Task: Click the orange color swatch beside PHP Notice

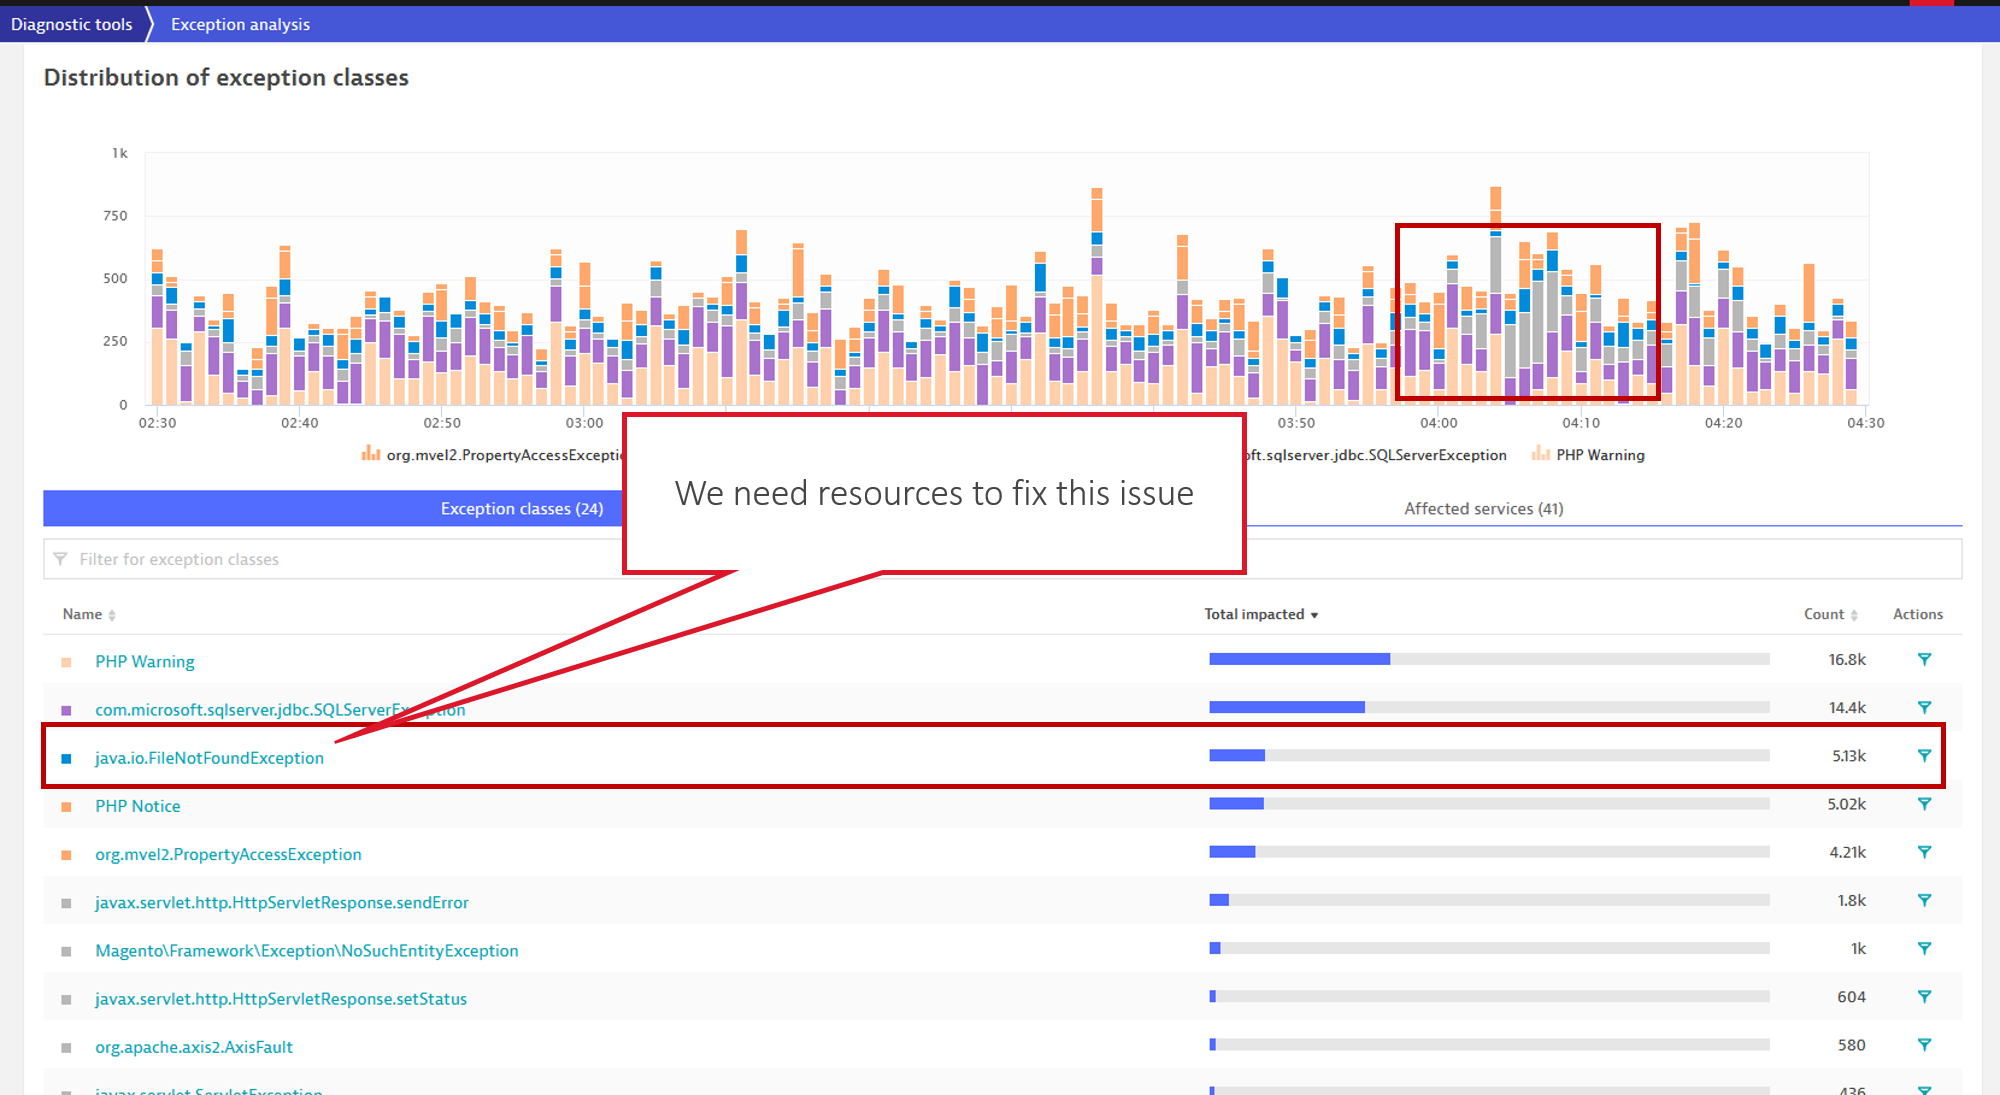Action: [x=66, y=805]
